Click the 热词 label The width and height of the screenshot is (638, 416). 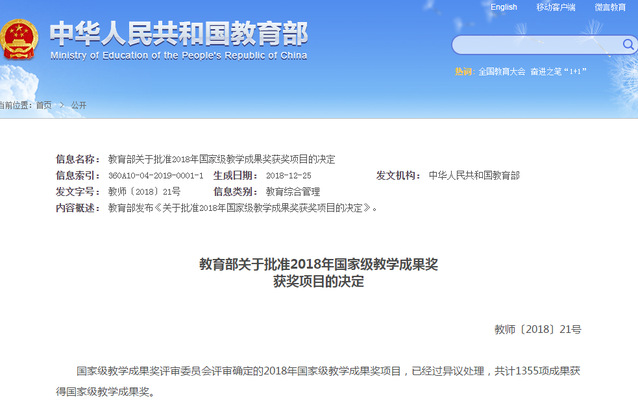pos(464,72)
